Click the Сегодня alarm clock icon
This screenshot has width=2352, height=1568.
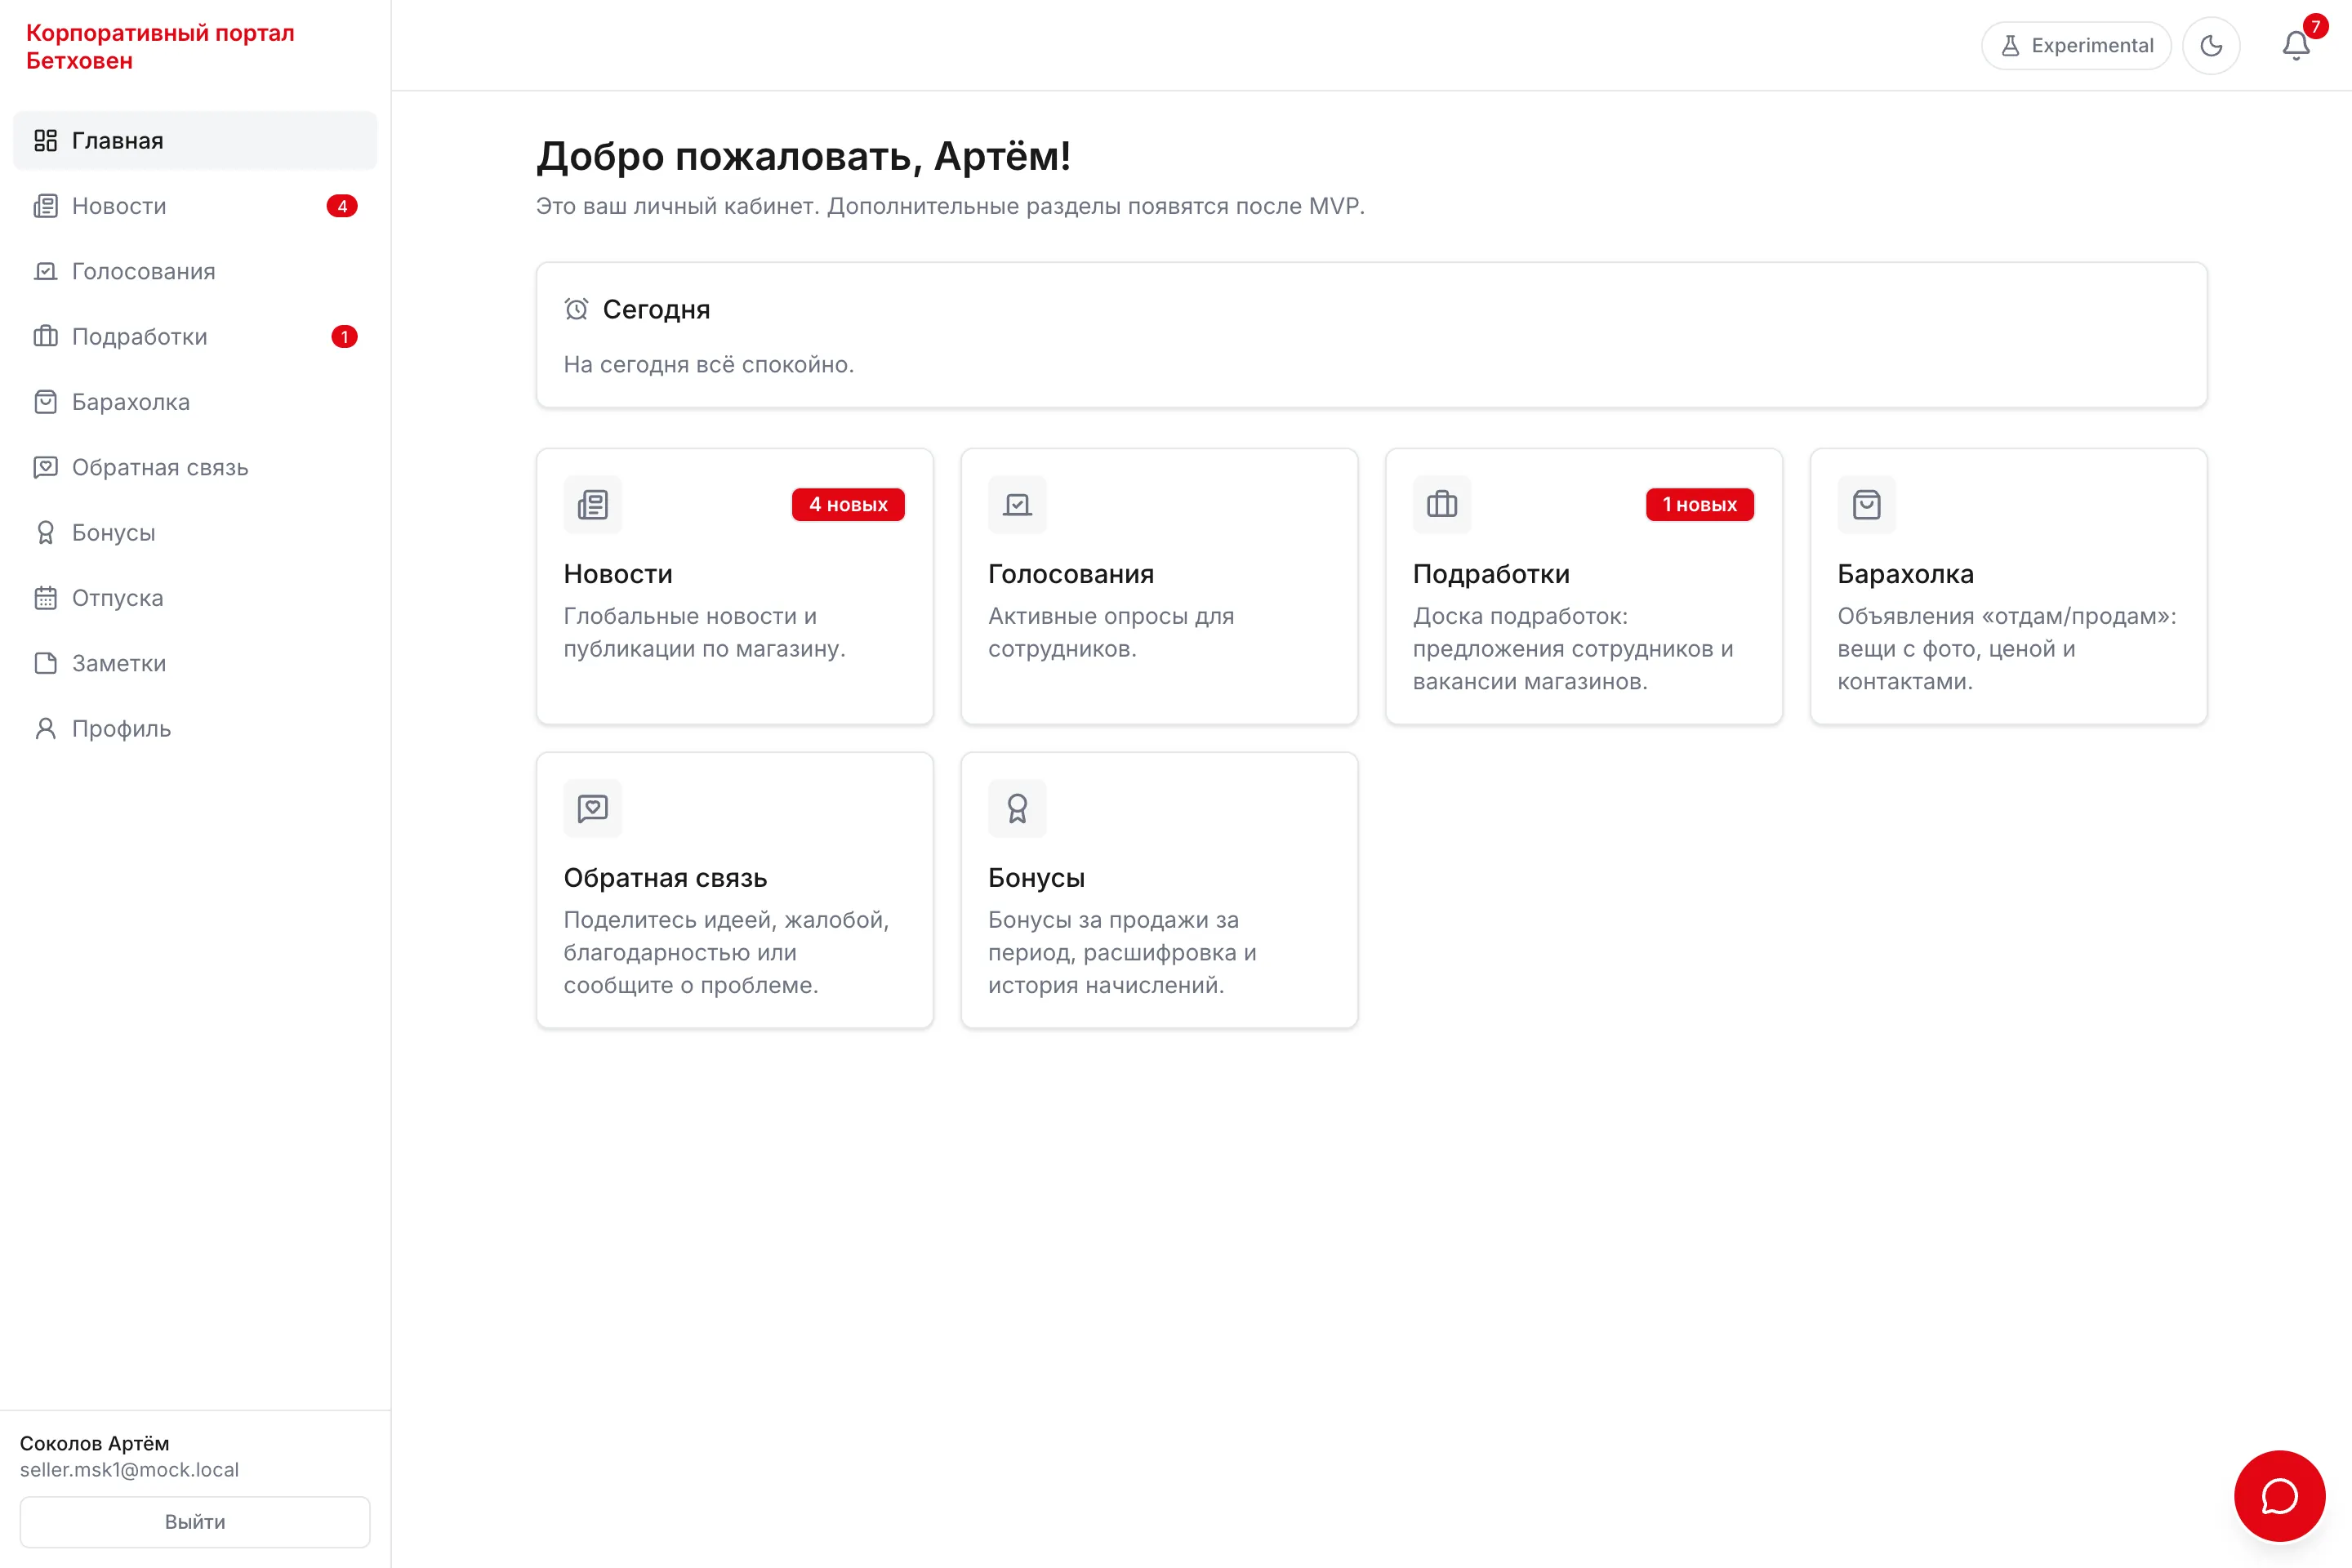click(x=576, y=310)
